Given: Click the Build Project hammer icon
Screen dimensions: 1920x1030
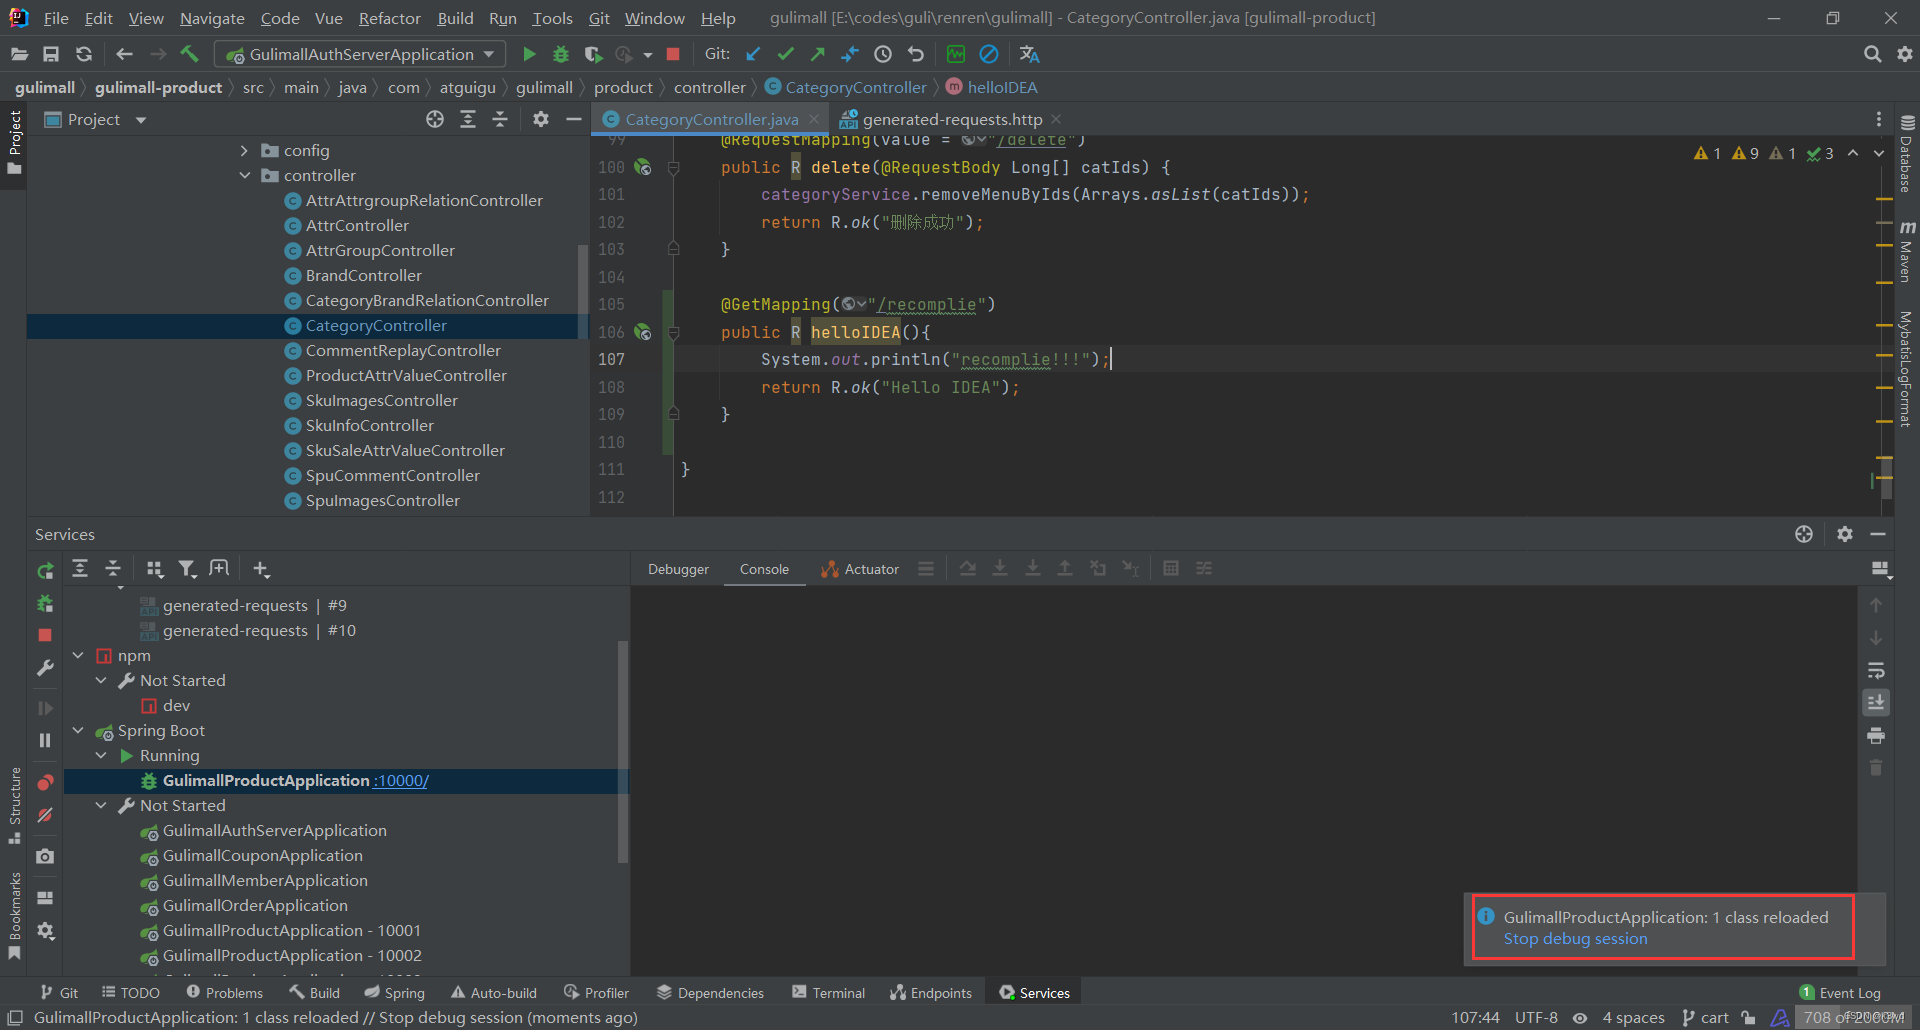Looking at the screenshot, I should pos(190,54).
